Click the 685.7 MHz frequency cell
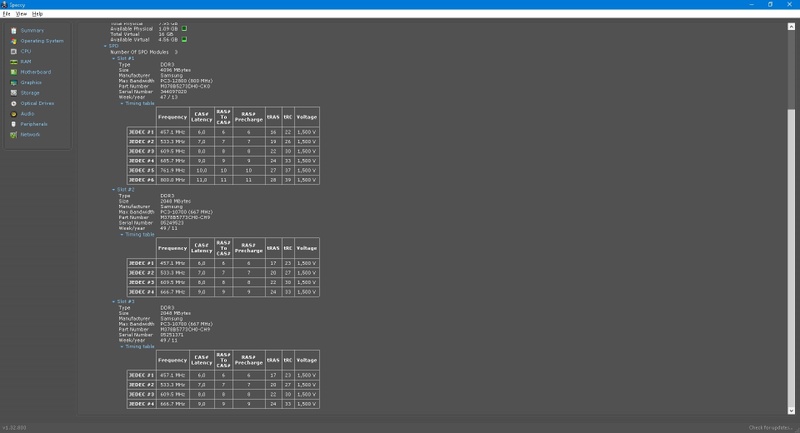This screenshot has width=800, height=433. click(x=172, y=161)
